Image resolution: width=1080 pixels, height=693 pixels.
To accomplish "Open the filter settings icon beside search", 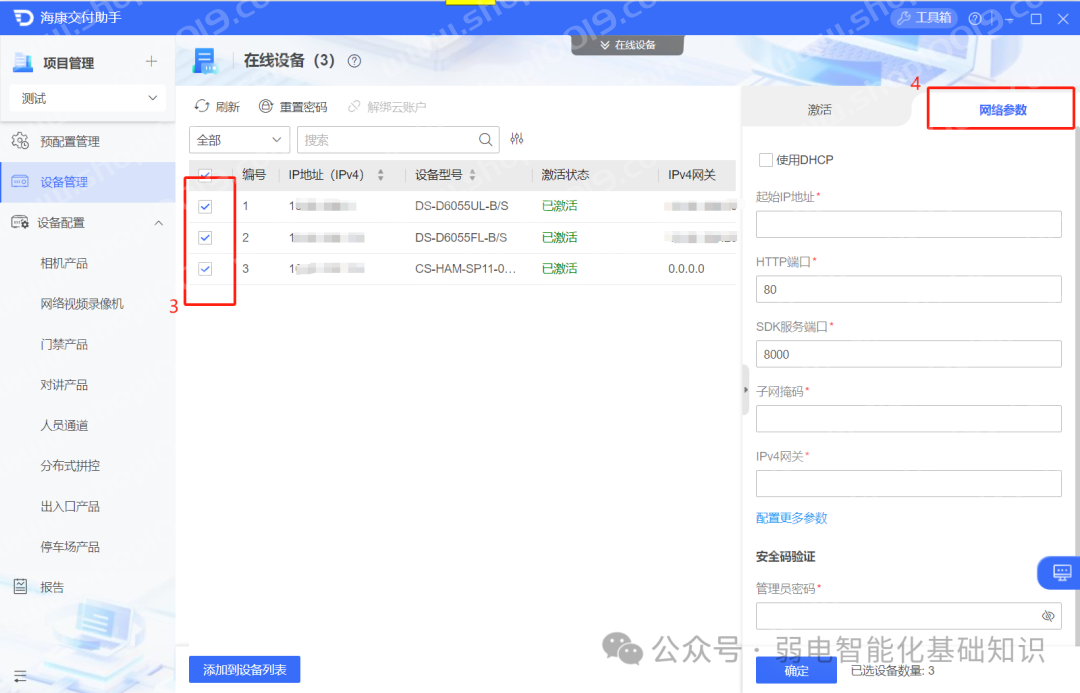I will [x=517, y=139].
